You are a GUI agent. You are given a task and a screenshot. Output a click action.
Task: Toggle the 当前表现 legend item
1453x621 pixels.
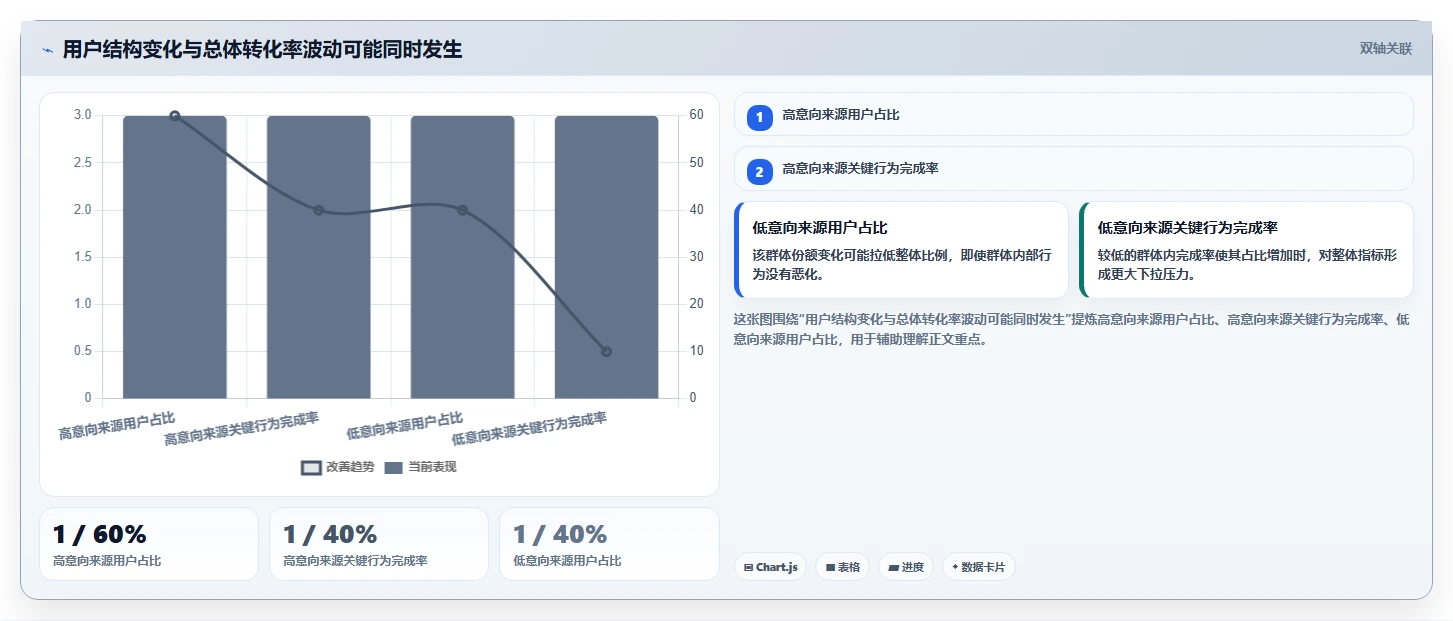pyautogui.click(x=421, y=467)
